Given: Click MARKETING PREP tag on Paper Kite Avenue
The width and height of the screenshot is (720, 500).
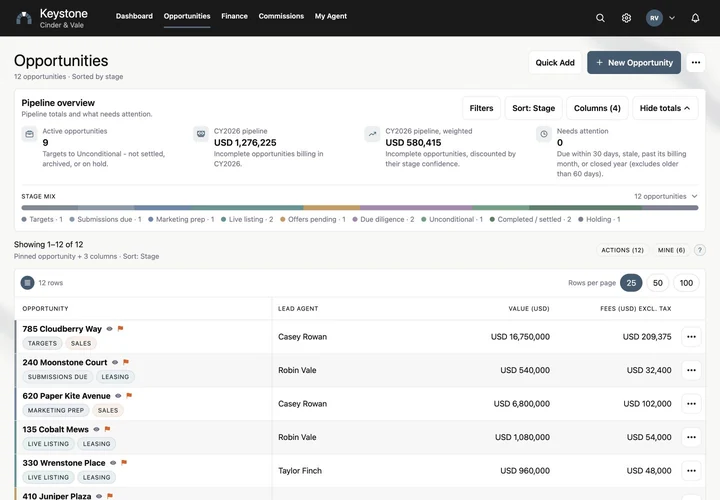Looking at the screenshot, I should [56, 410].
